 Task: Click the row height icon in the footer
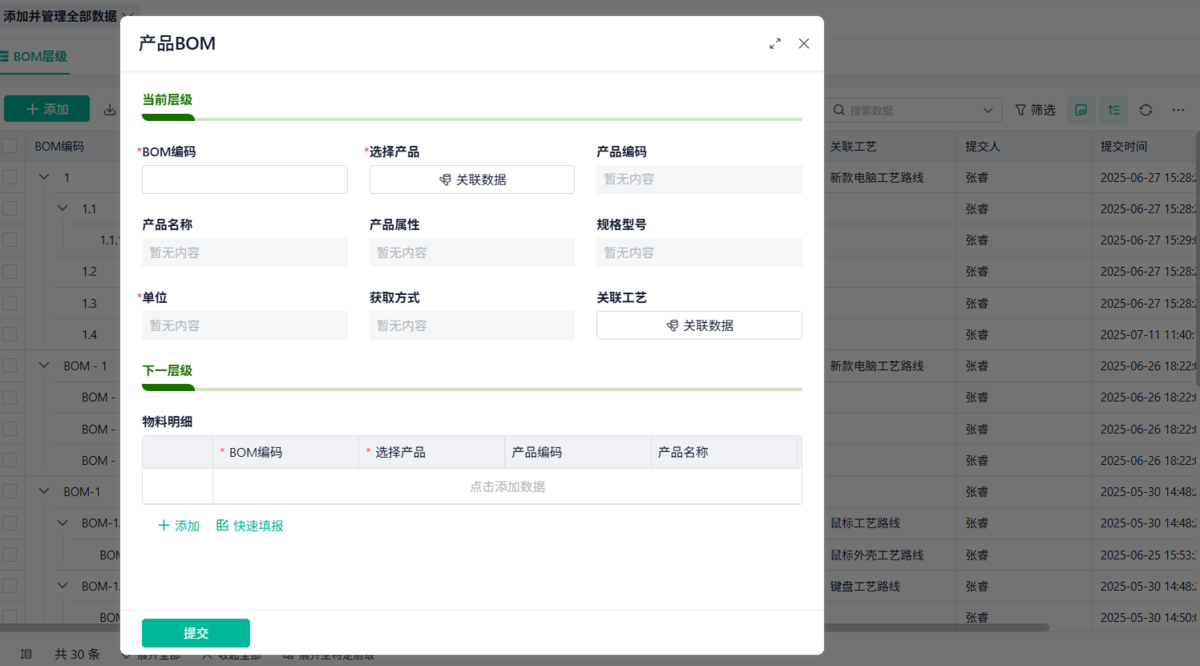[x=27, y=654]
